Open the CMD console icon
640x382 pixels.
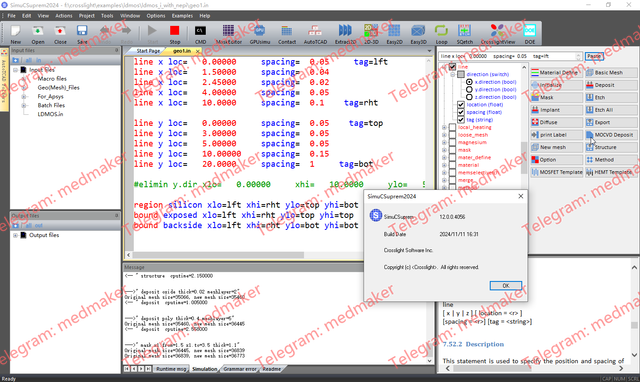200,31
